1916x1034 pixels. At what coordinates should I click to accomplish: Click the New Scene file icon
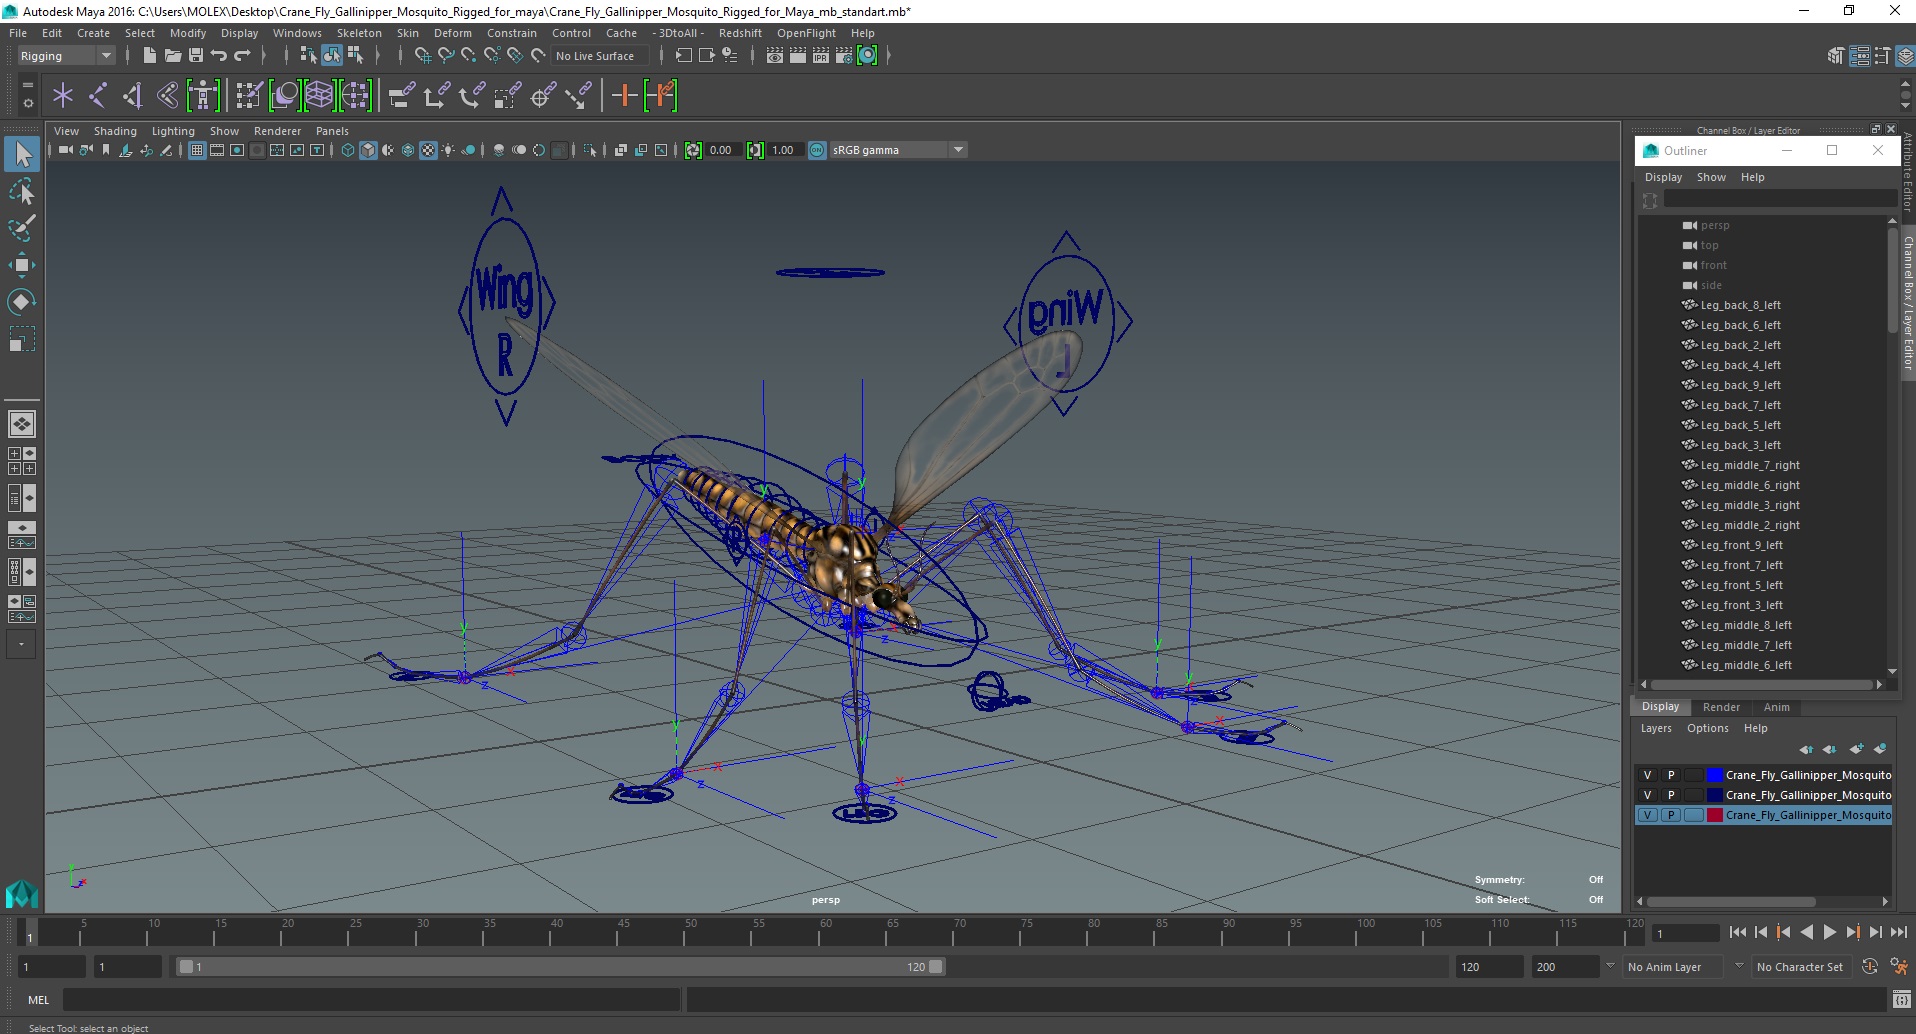click(x=149, y=56)
